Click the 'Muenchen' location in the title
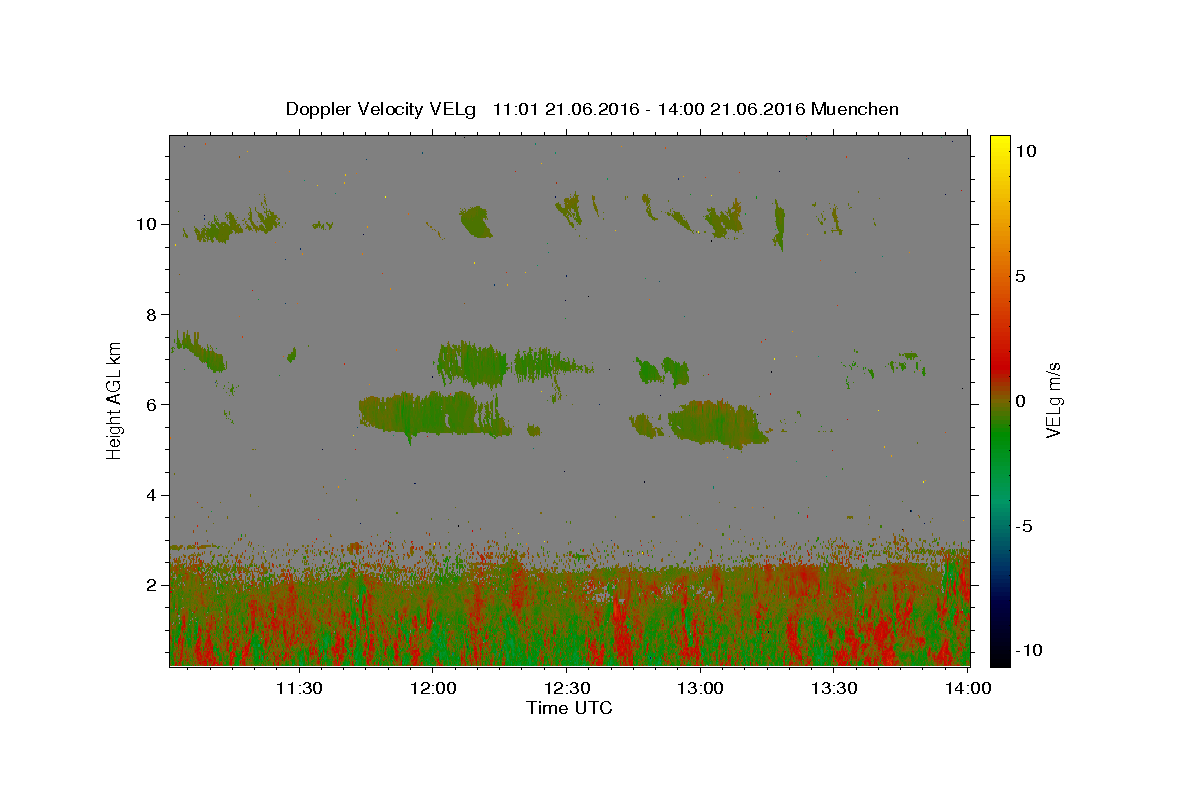1200x800 pixels. tap(855, 109)
